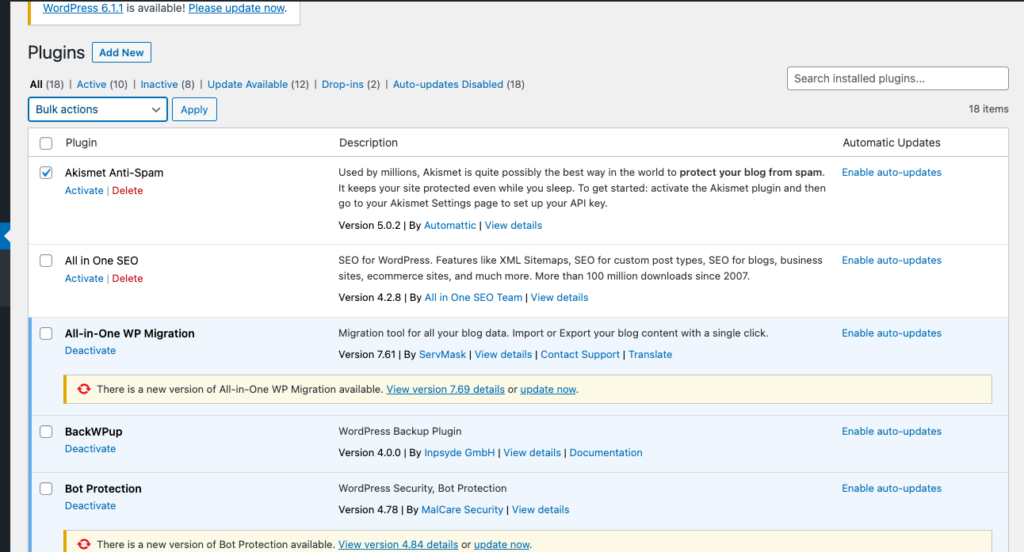Click the Add New button
This screenshot has height=552, width=1024.
tap(121, 52)
